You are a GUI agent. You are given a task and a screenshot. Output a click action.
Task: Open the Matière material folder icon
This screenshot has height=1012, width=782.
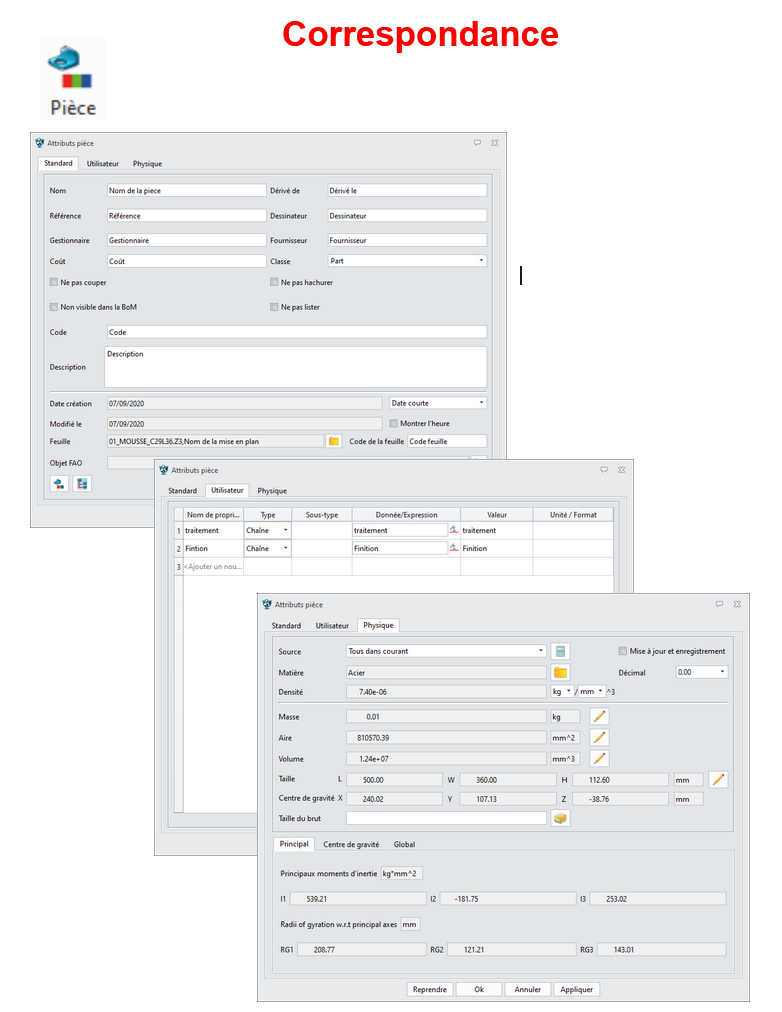(560, 673)
